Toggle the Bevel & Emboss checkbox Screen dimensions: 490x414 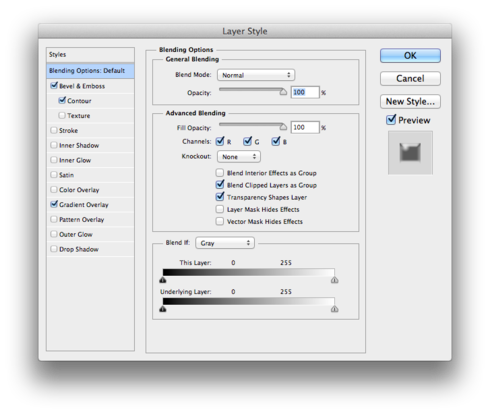pos(54,85)
